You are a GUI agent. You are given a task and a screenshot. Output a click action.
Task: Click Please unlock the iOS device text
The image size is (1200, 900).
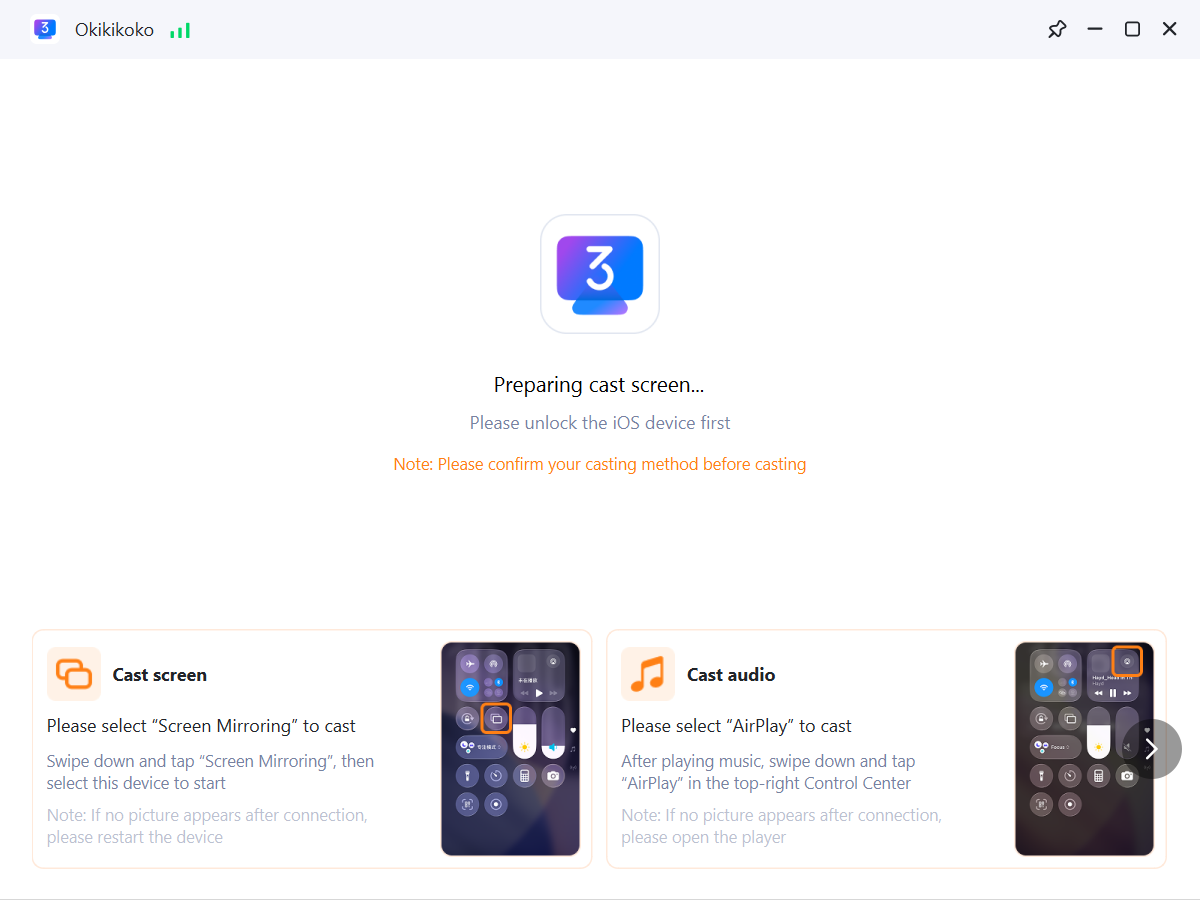point(600,423)
